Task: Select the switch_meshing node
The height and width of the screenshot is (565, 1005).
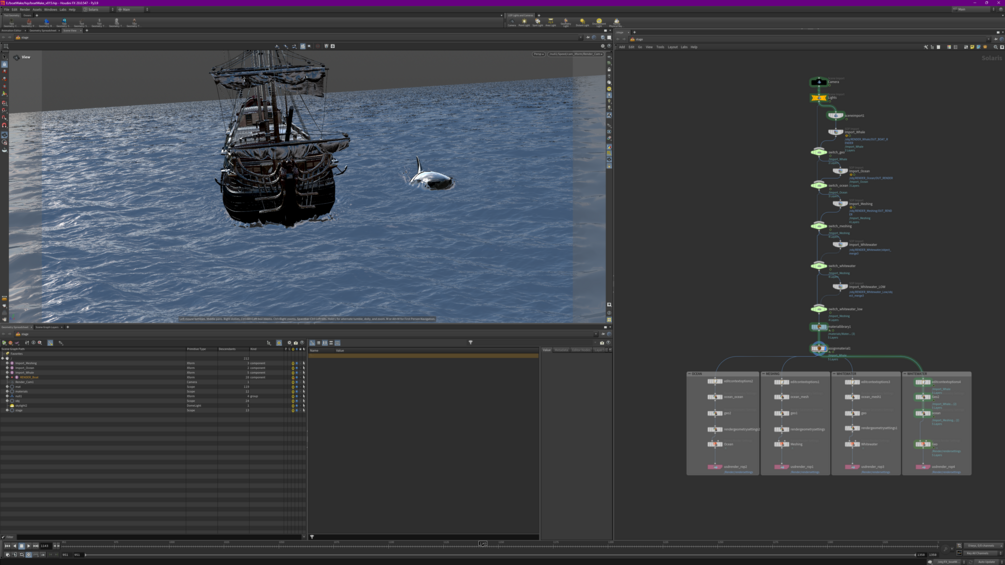Action: (x=818, y=225)
